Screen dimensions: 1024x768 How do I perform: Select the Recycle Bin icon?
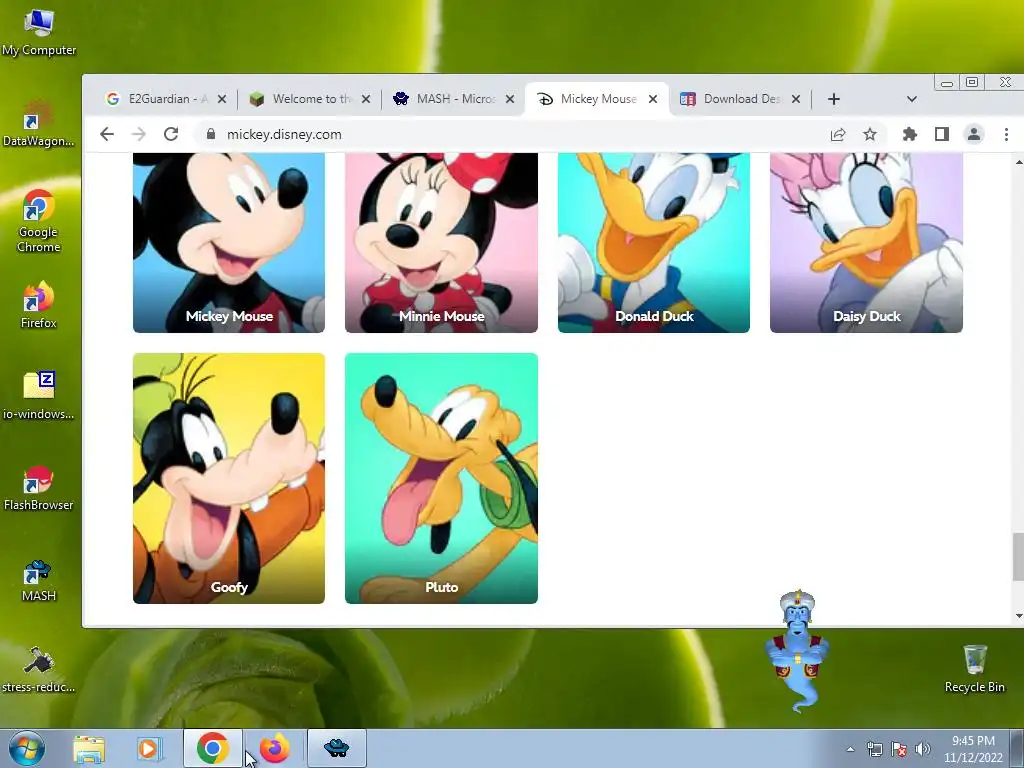coord(974,669)
